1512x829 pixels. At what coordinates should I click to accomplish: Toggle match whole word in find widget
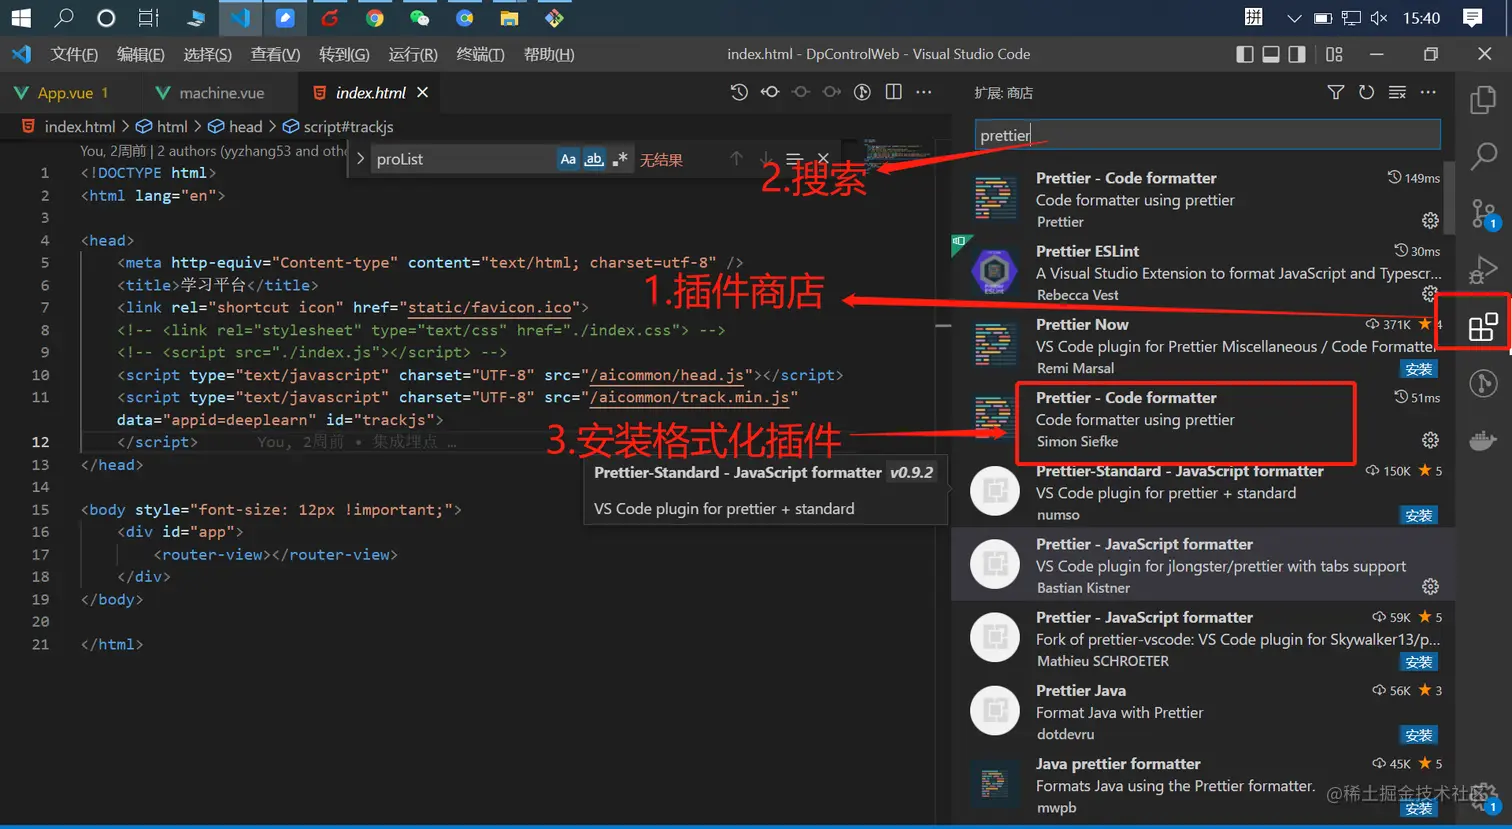pos(594,159)
